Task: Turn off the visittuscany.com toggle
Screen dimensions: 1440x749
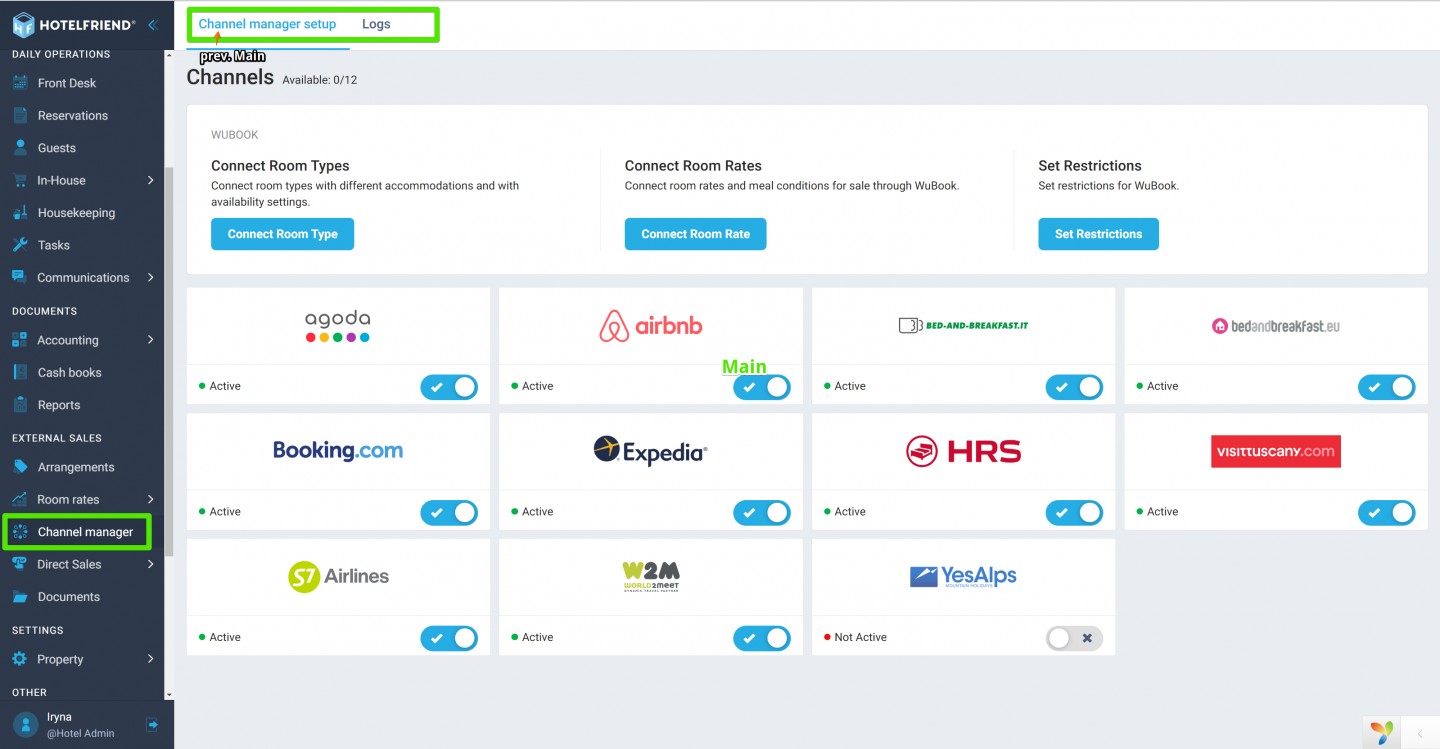Action: click(1387, 513)
